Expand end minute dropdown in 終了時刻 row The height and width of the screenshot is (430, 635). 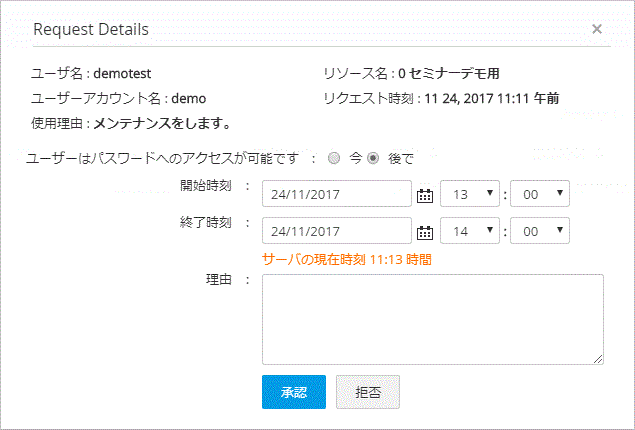tap(539, 231)
